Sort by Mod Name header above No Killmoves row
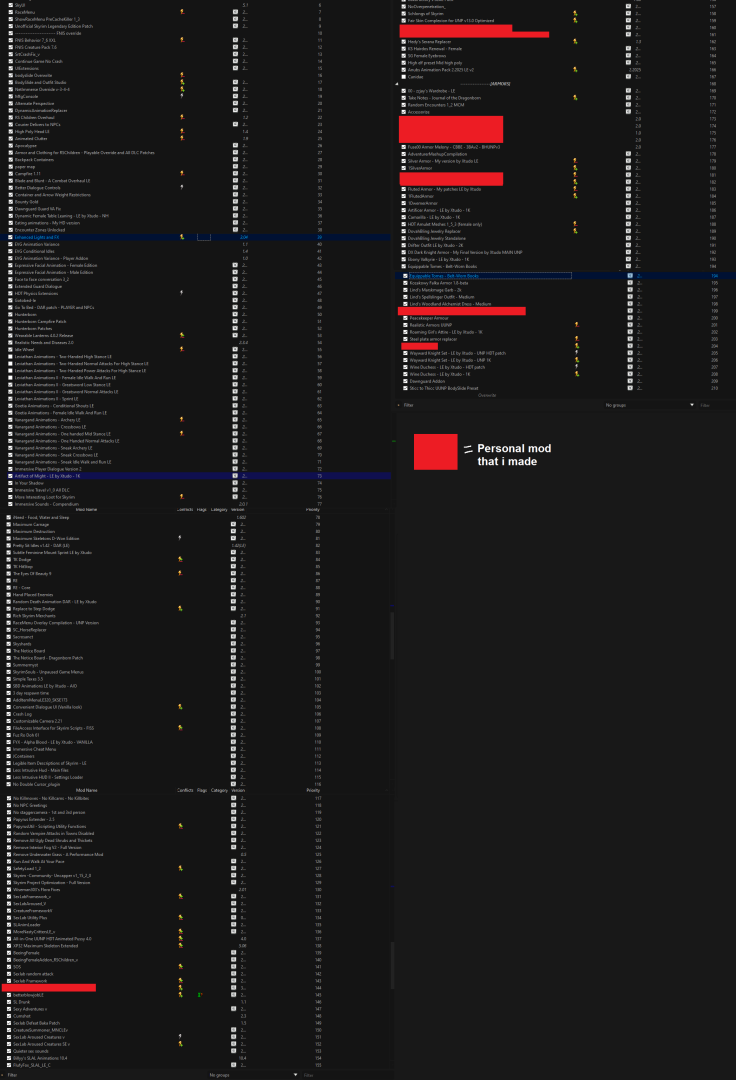This screenshot has width=736, height=1080. (x=87, y=790)
